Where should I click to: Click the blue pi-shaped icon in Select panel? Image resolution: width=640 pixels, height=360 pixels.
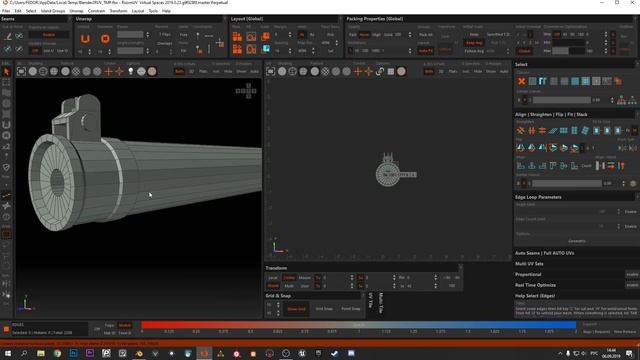click(x=542, y=81)
